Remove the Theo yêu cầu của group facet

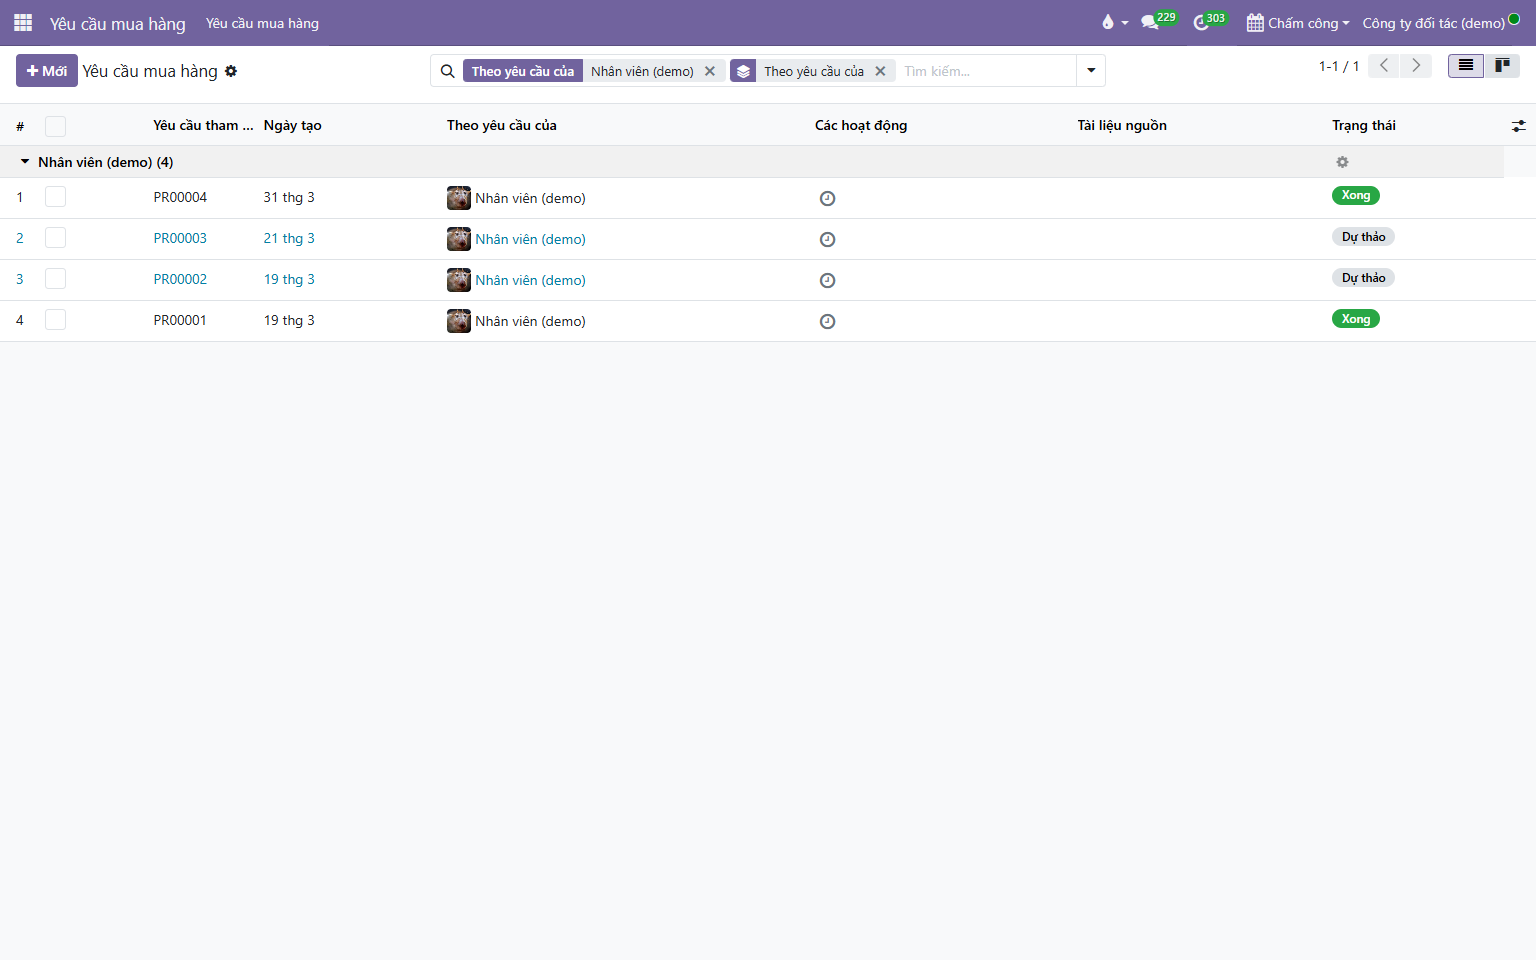tap(880, 71)
